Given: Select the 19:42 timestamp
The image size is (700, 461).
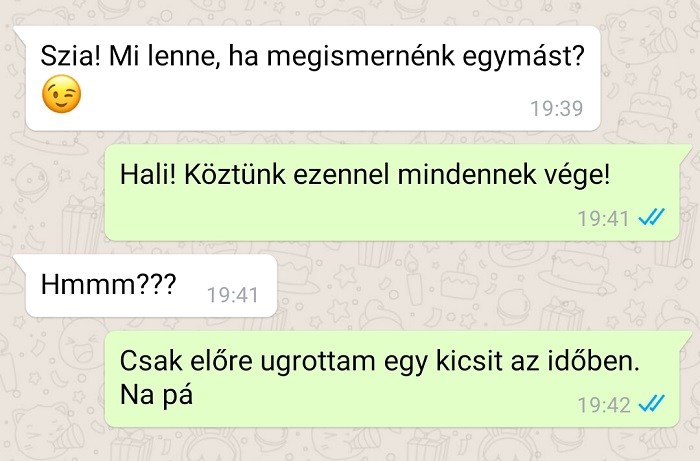Looking at the screenshot, I should (604, 405).
